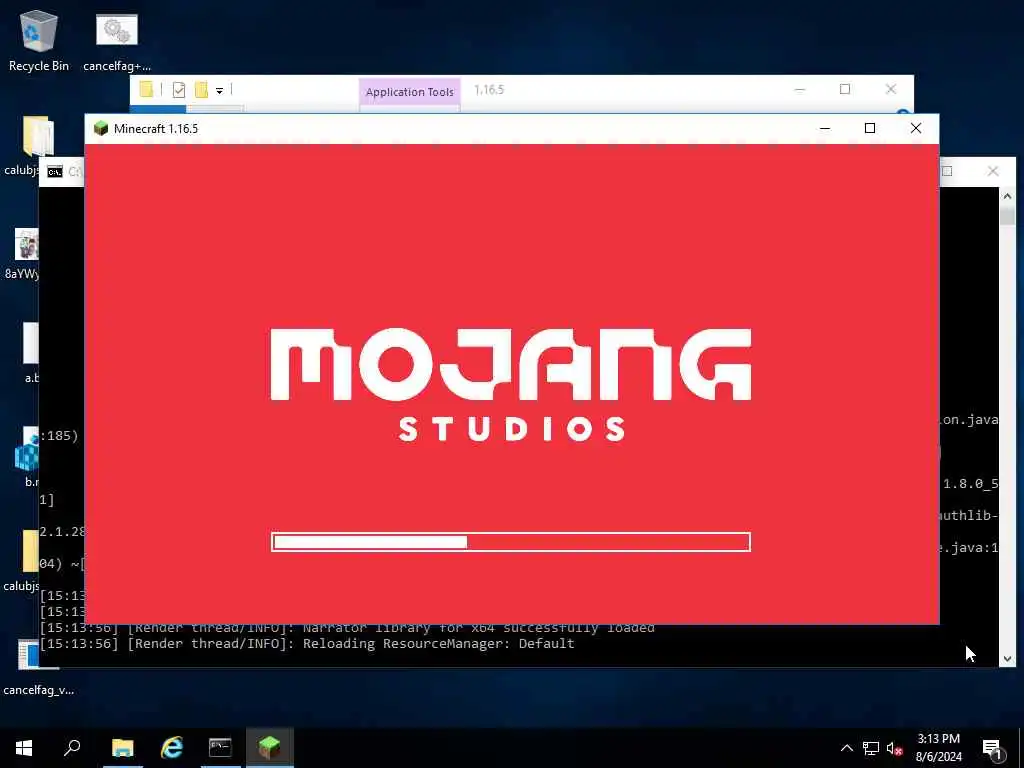Open taskbar search magnifier
The width and height of the screenshot is (1024, 768).
coord(72,748)
